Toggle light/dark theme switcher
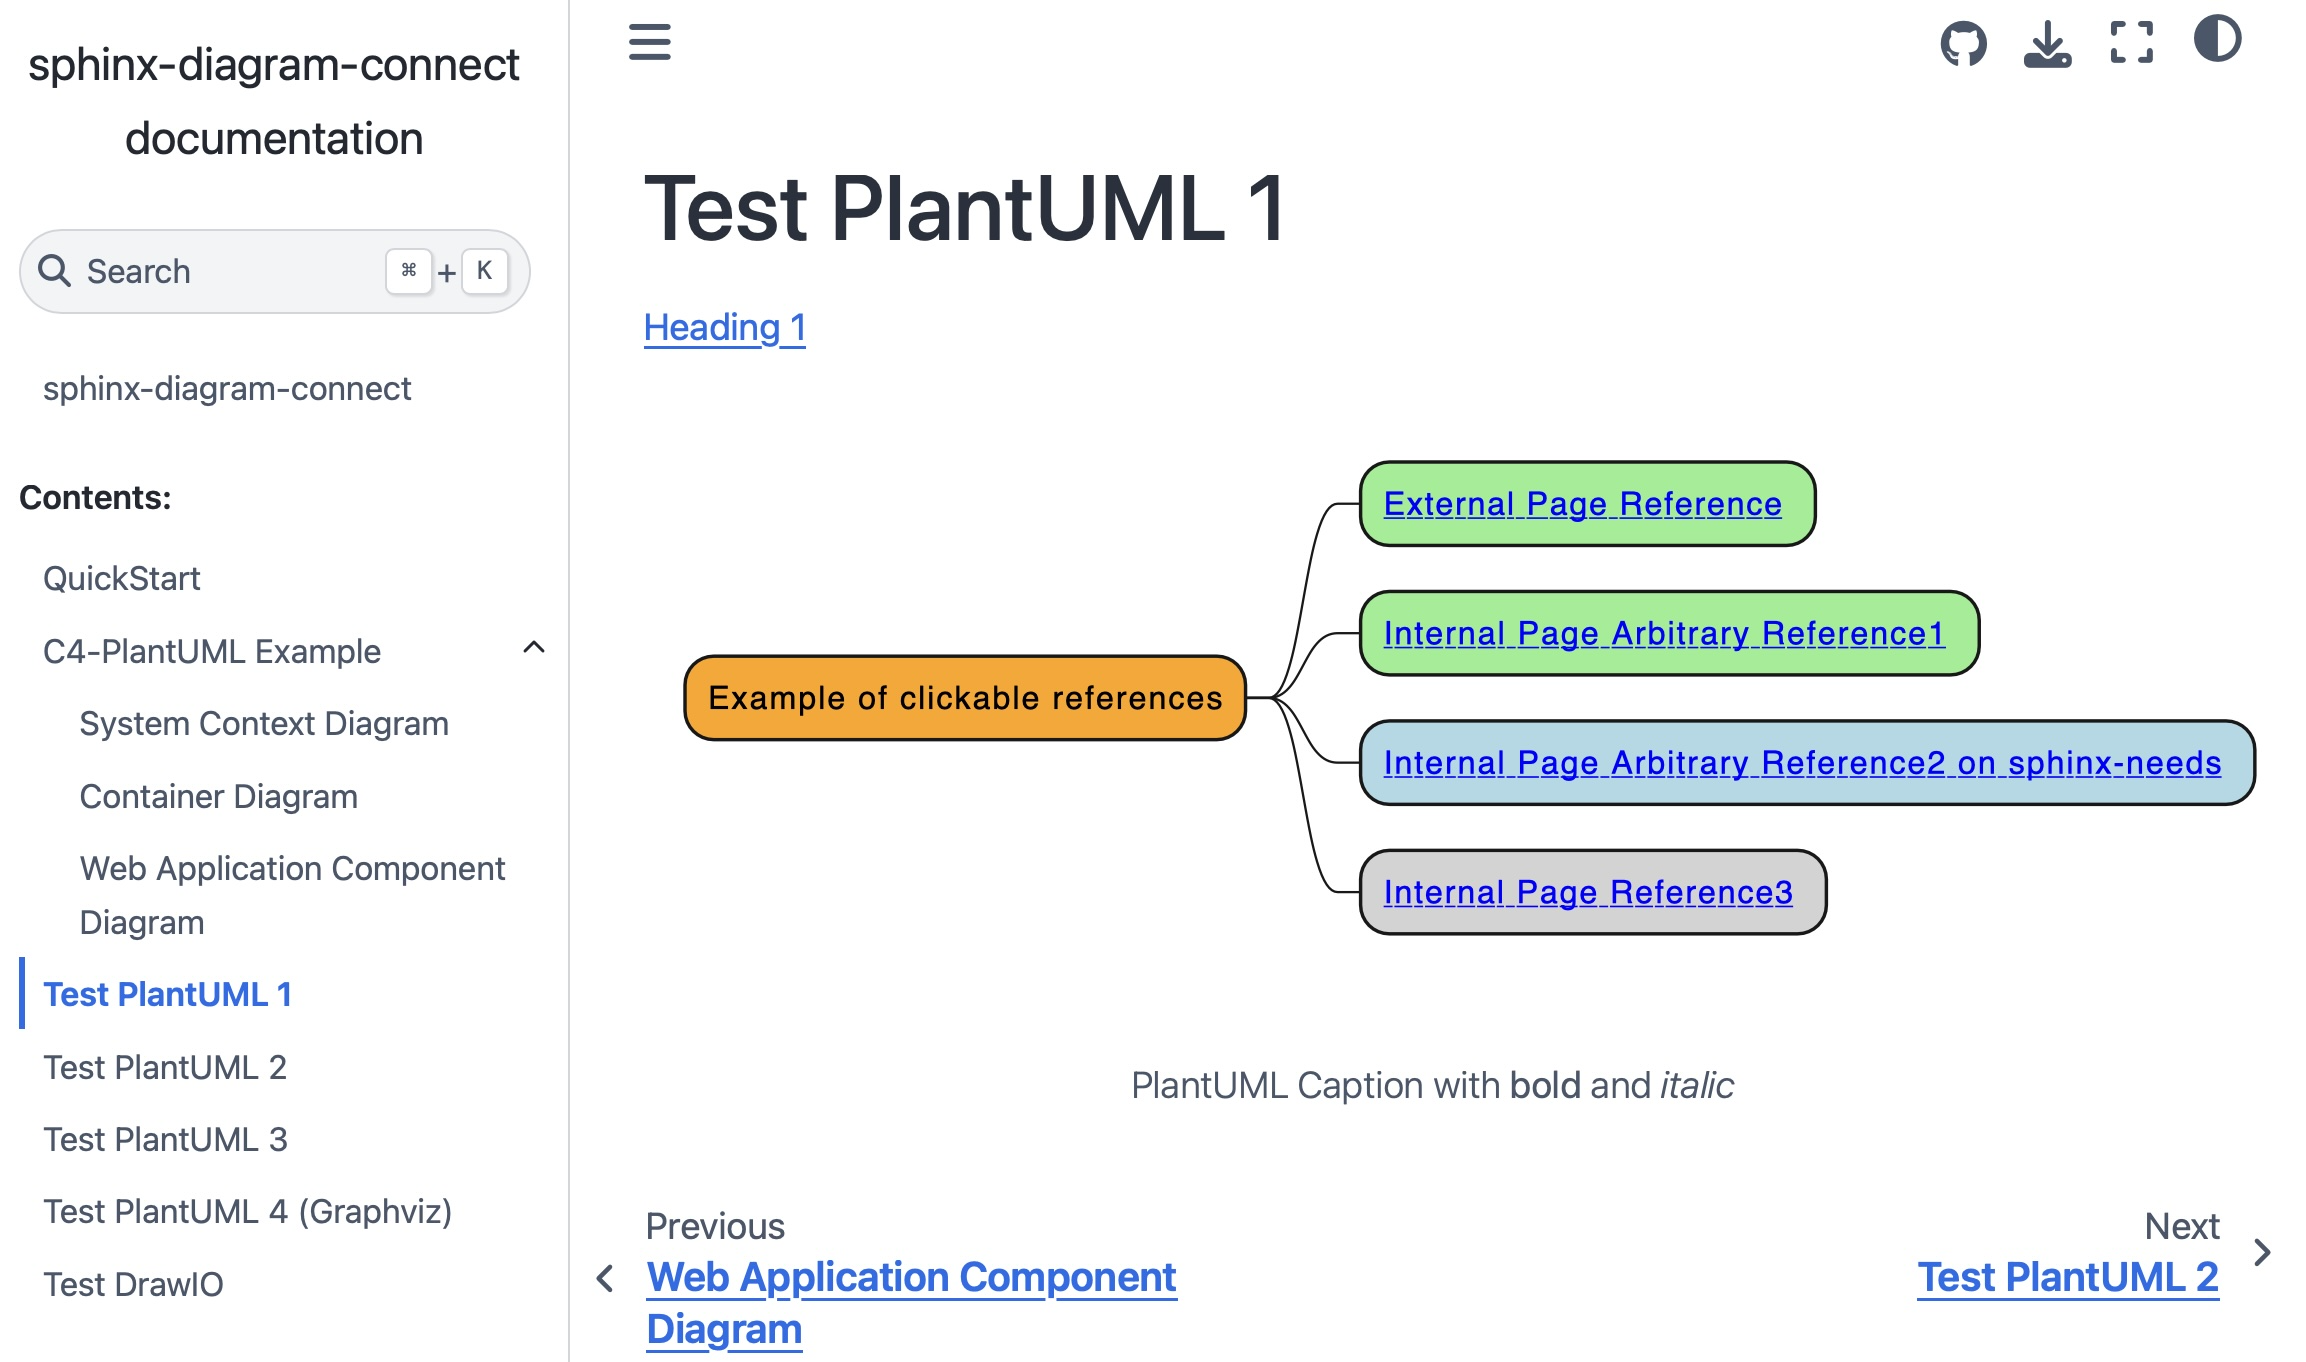The height and width of the screenshot is (1362, 2306). (2217, 40)
